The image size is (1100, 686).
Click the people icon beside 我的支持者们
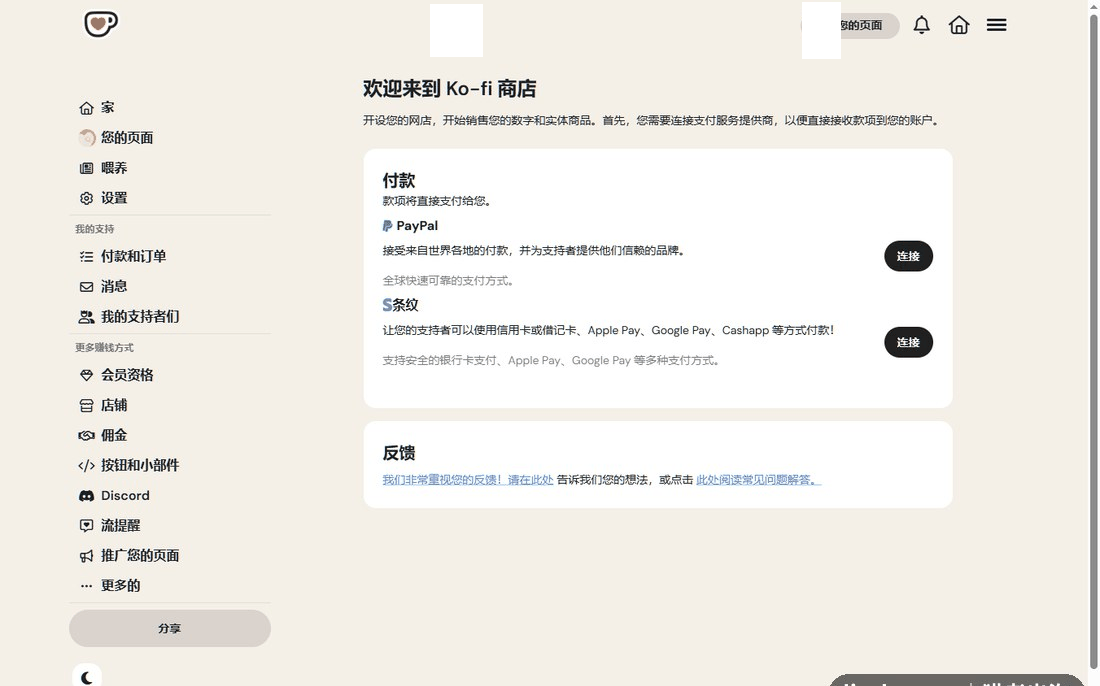[86, 317]
